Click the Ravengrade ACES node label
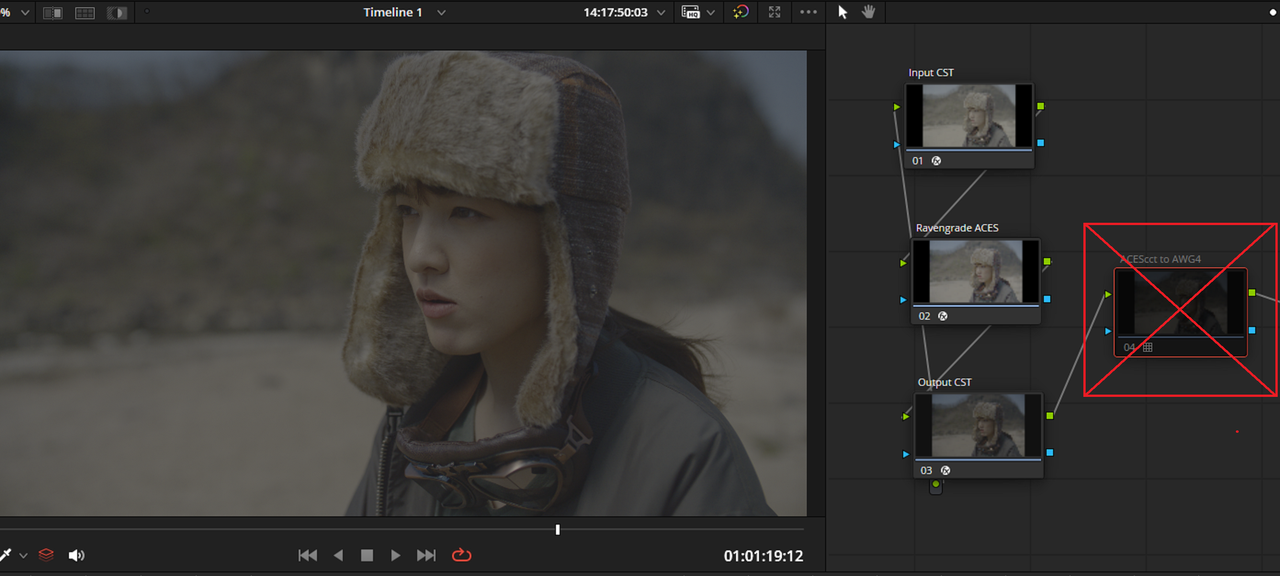This screenshot has height=576, width=1280. 957,228
